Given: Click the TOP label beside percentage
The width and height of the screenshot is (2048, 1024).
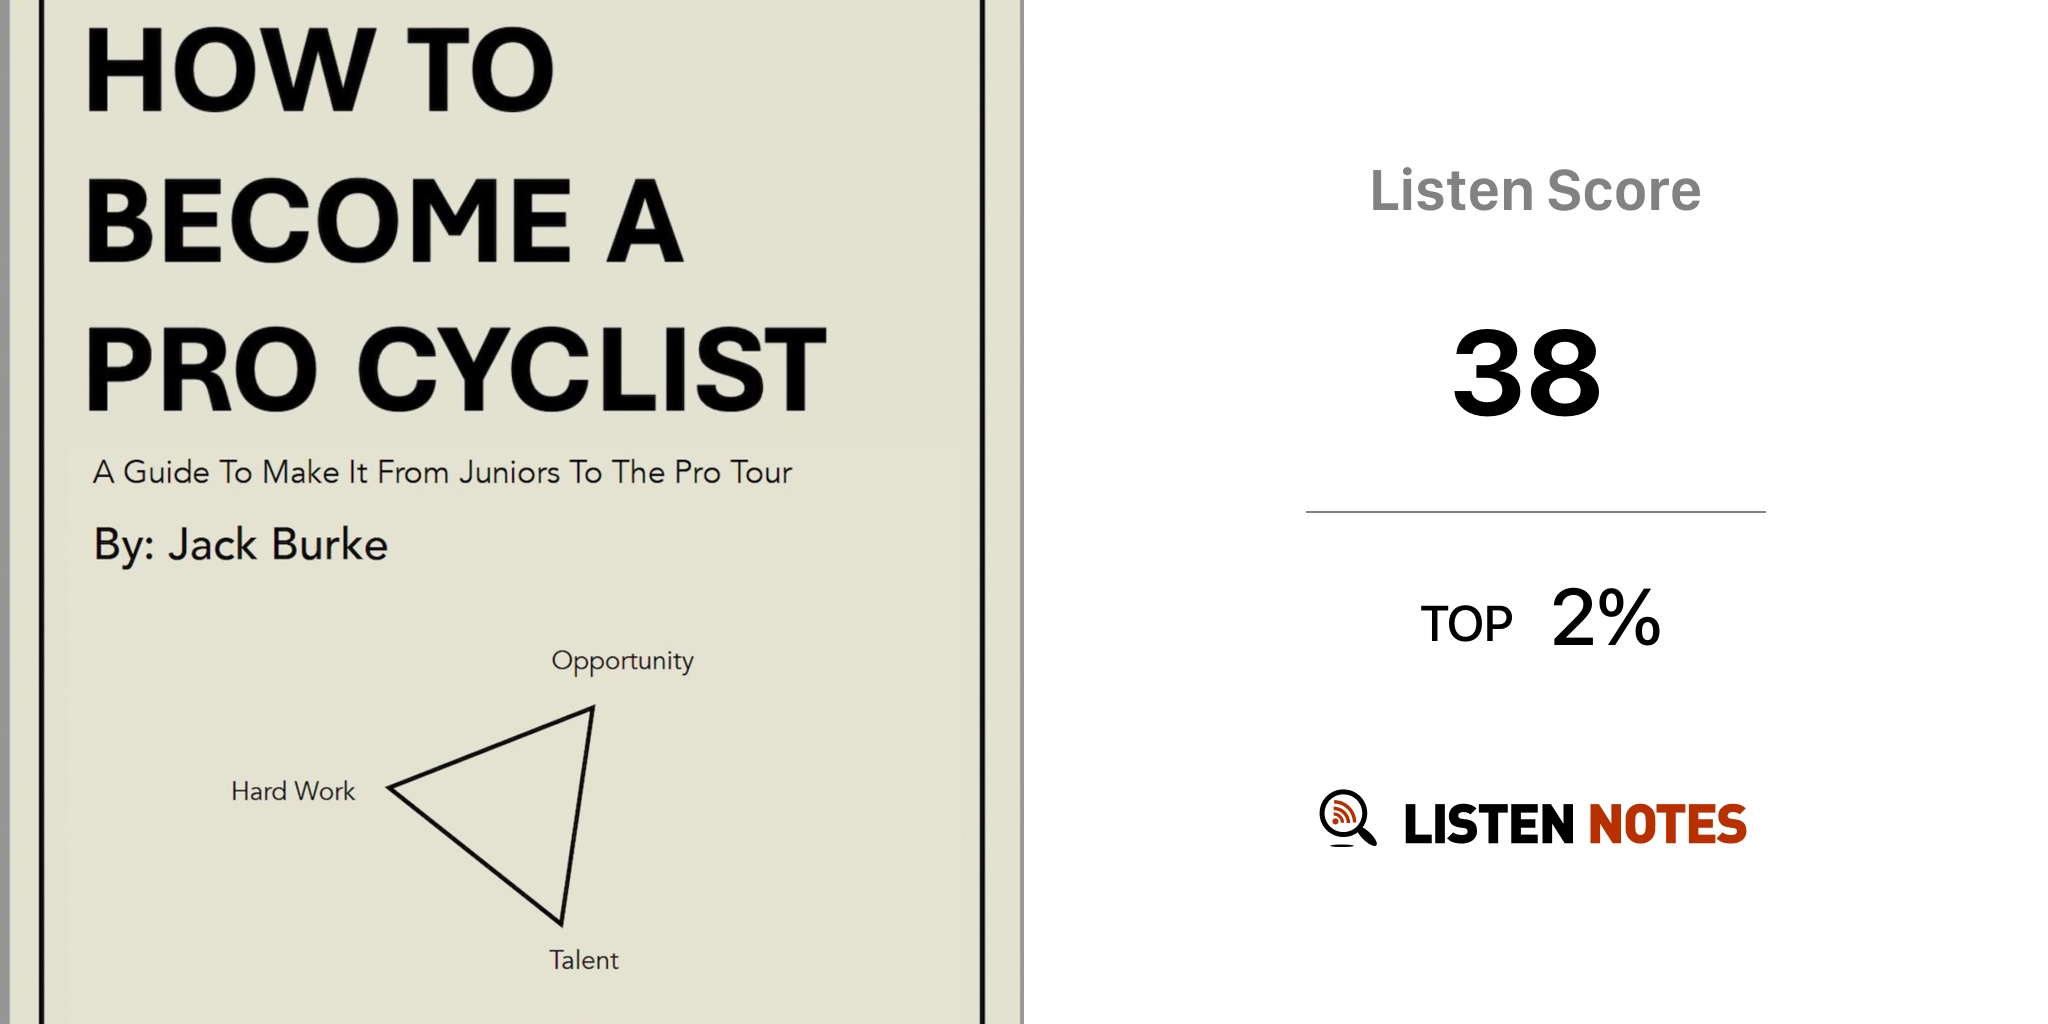Looking at the screenshot, I should point(1466,624).
